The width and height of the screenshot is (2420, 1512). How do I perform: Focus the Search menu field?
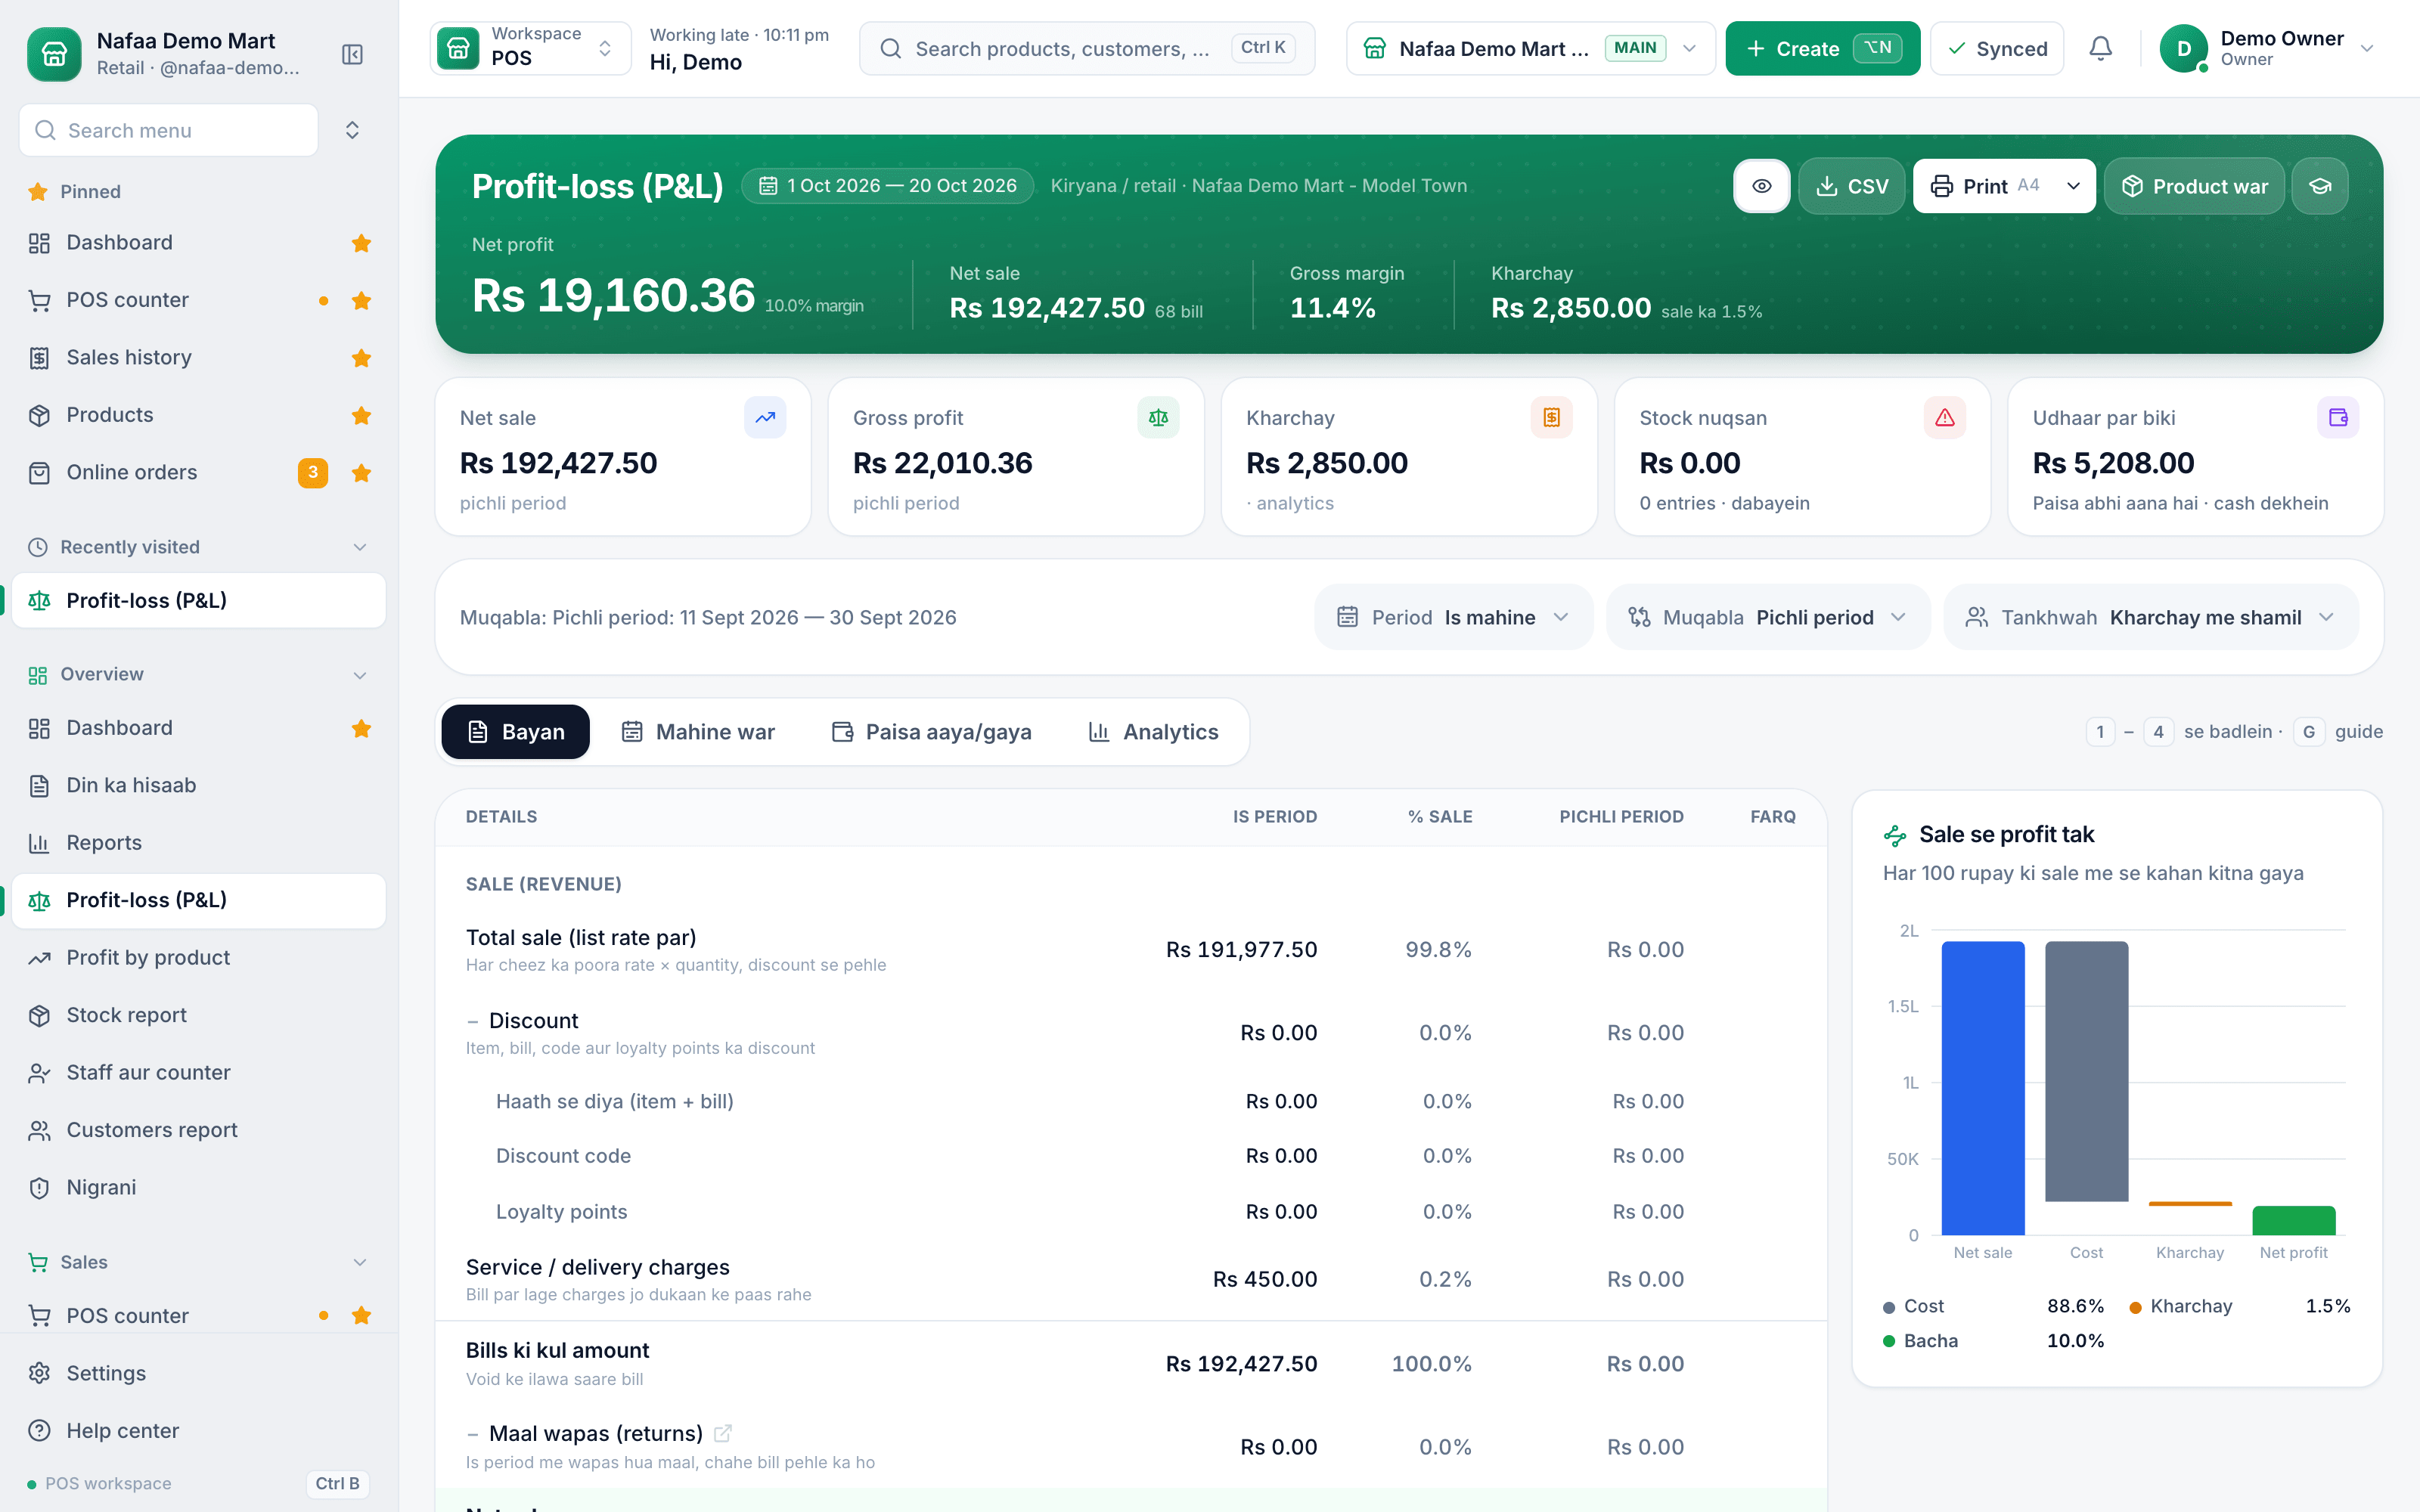point(169,130)
